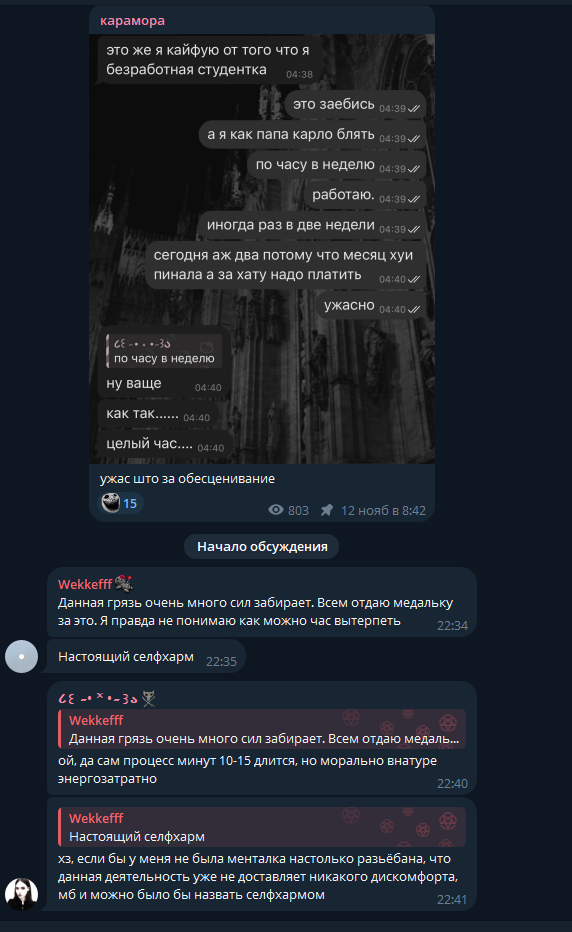Click the cat emoji beside stylized nickname
Viewport: 572px width, 932px height.
click(x=148, y=698)
